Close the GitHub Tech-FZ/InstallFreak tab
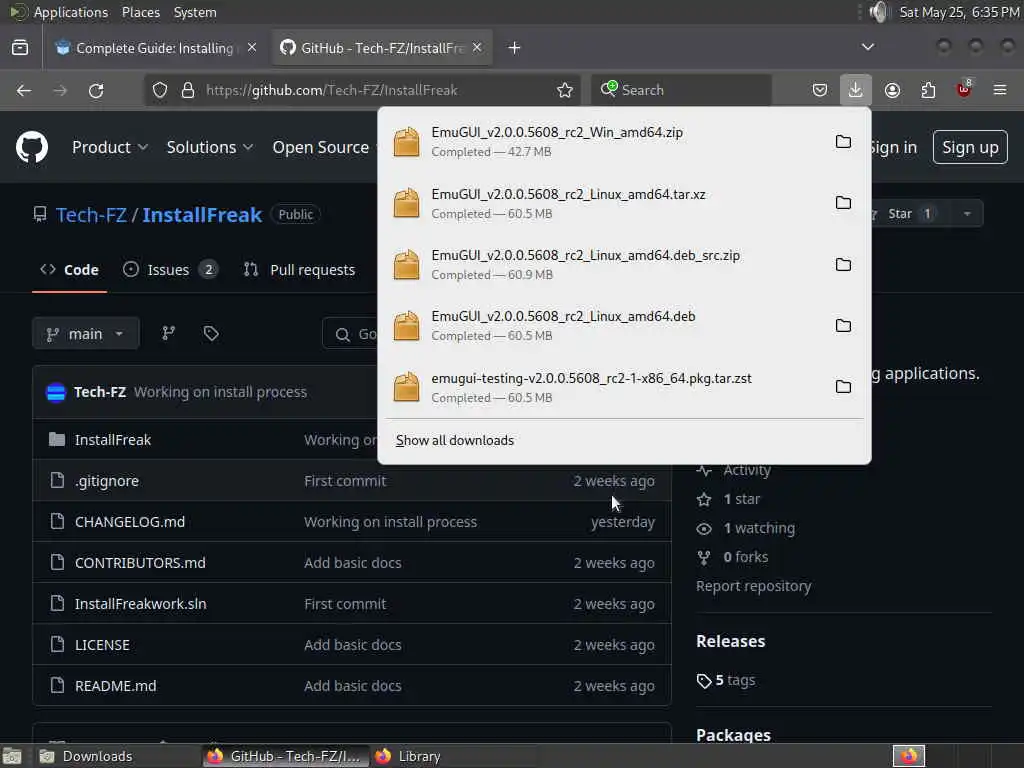The width and height of the screenshot is (1024, 768). 477,48
